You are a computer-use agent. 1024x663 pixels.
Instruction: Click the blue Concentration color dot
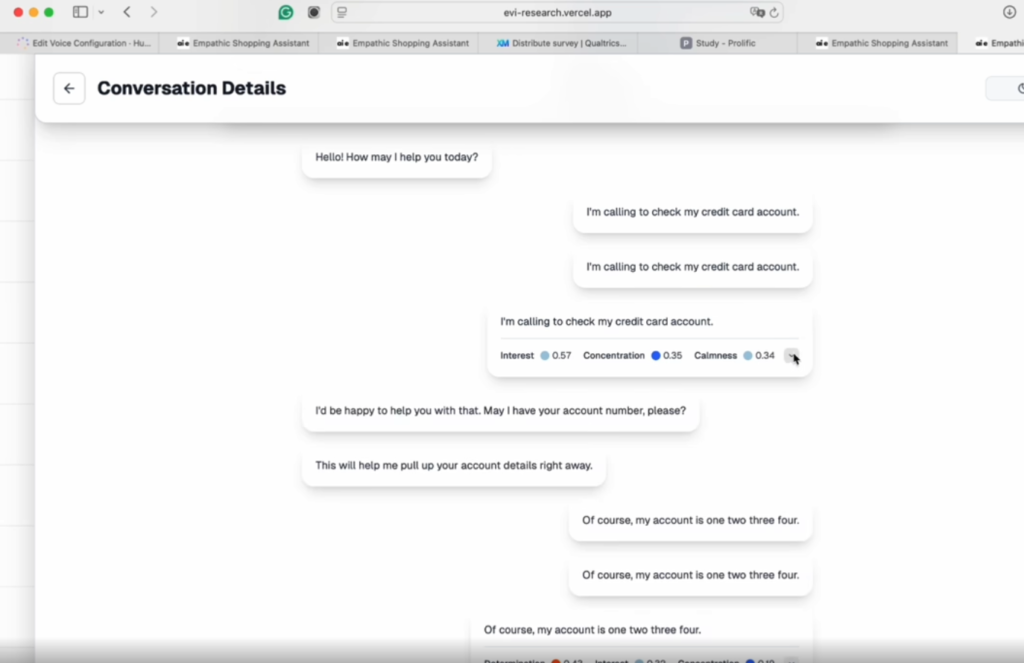[x=656, y=356]
